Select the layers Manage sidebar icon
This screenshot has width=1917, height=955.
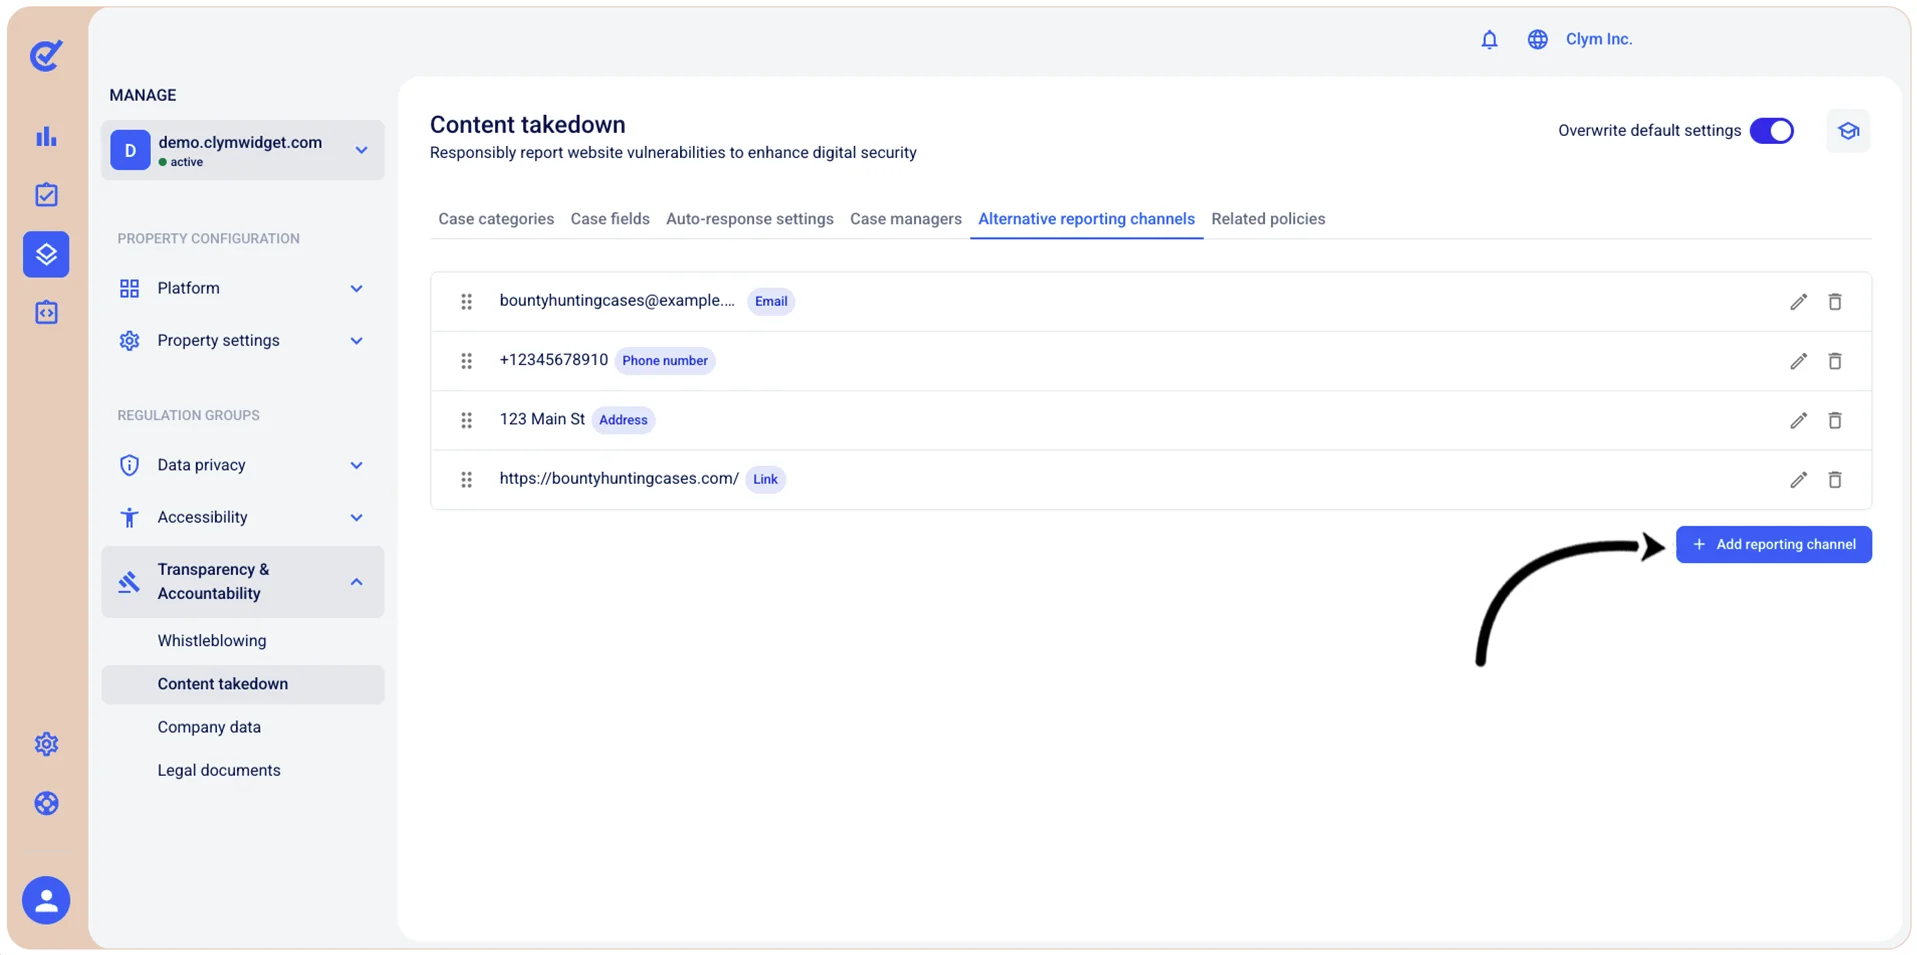point(46,254)
